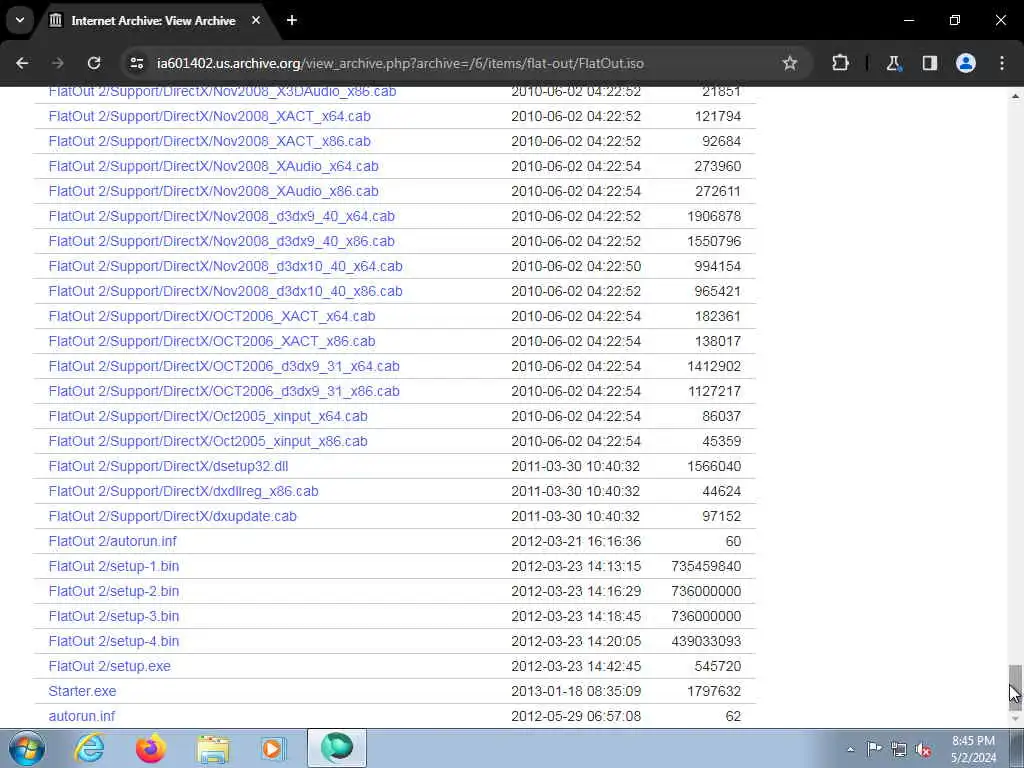Download FlatOut 2/setup-2.bin

pos(114,591)
